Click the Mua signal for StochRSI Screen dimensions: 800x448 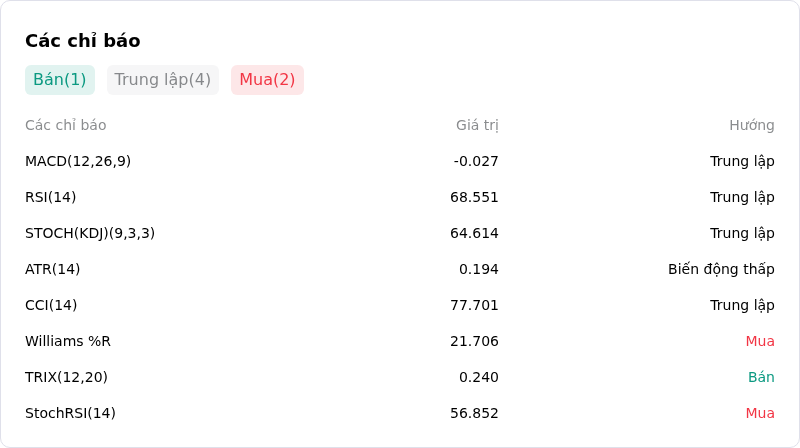pyautogui.click(x=760, y=413)
